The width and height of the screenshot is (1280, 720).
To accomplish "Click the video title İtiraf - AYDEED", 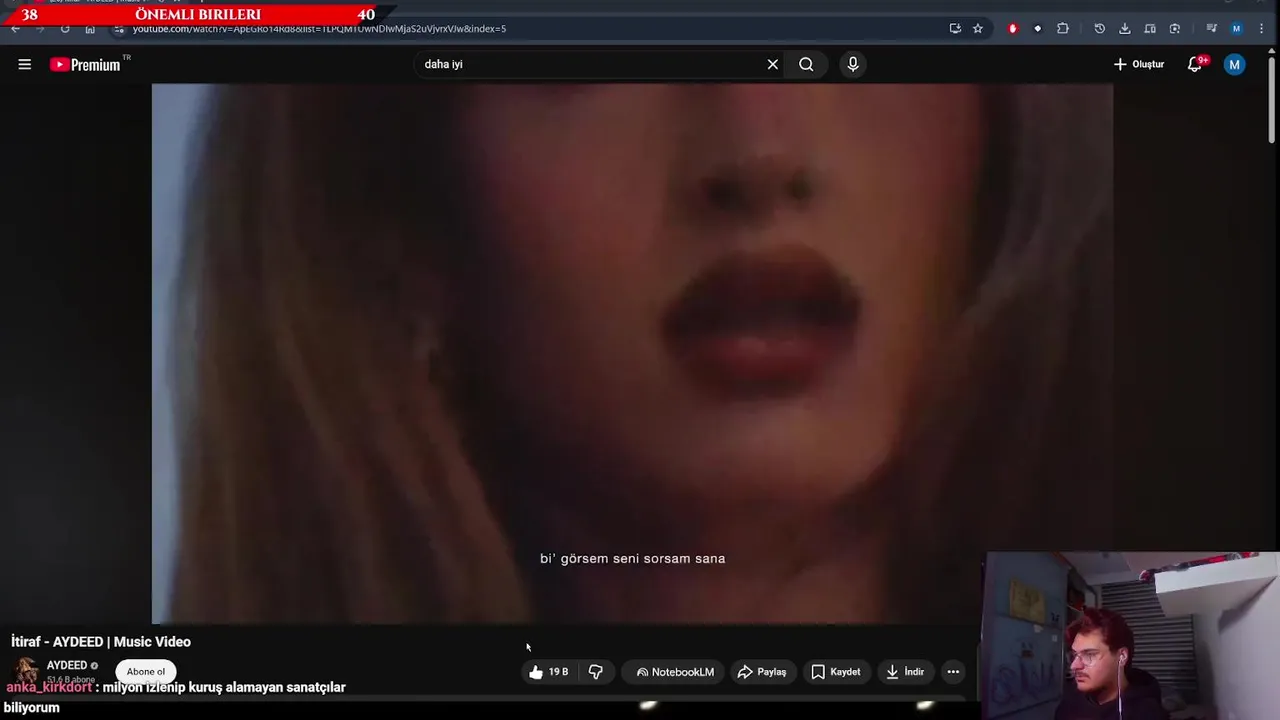I will coord(101,642).
